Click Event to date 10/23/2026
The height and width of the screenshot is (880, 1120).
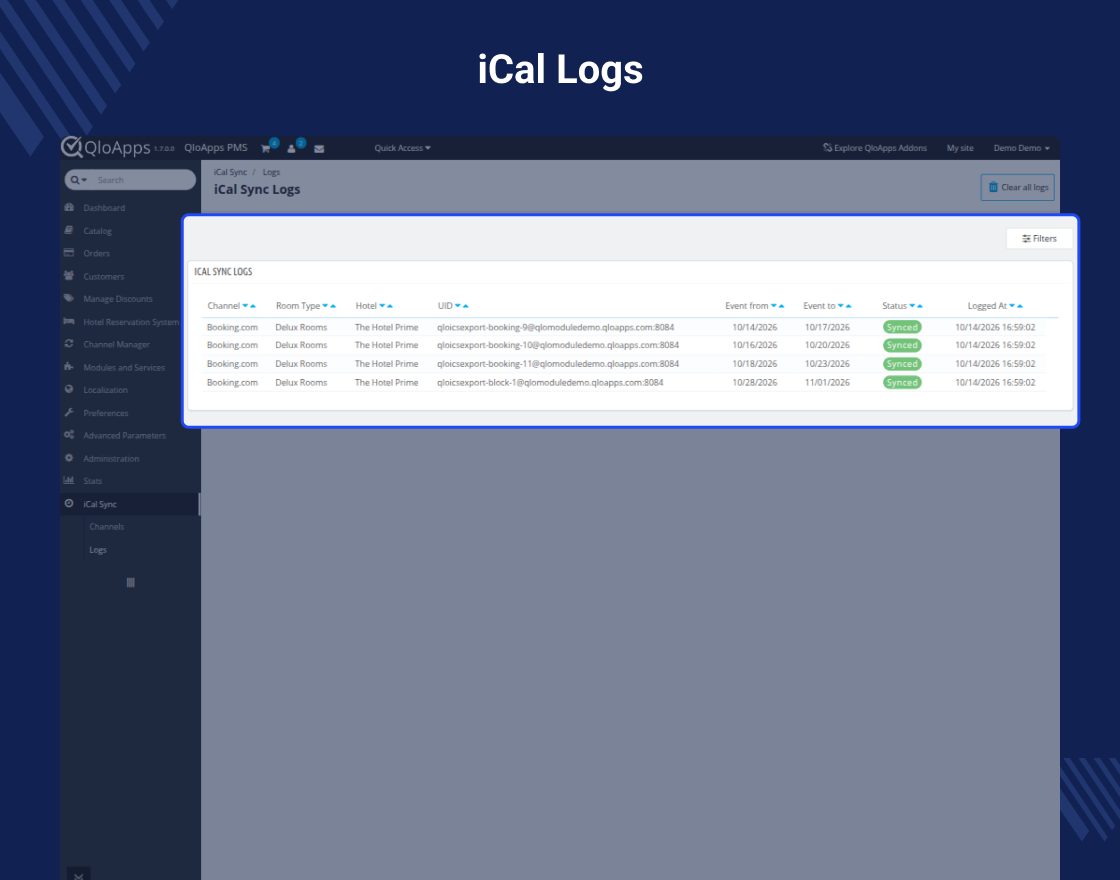[827, 364]
